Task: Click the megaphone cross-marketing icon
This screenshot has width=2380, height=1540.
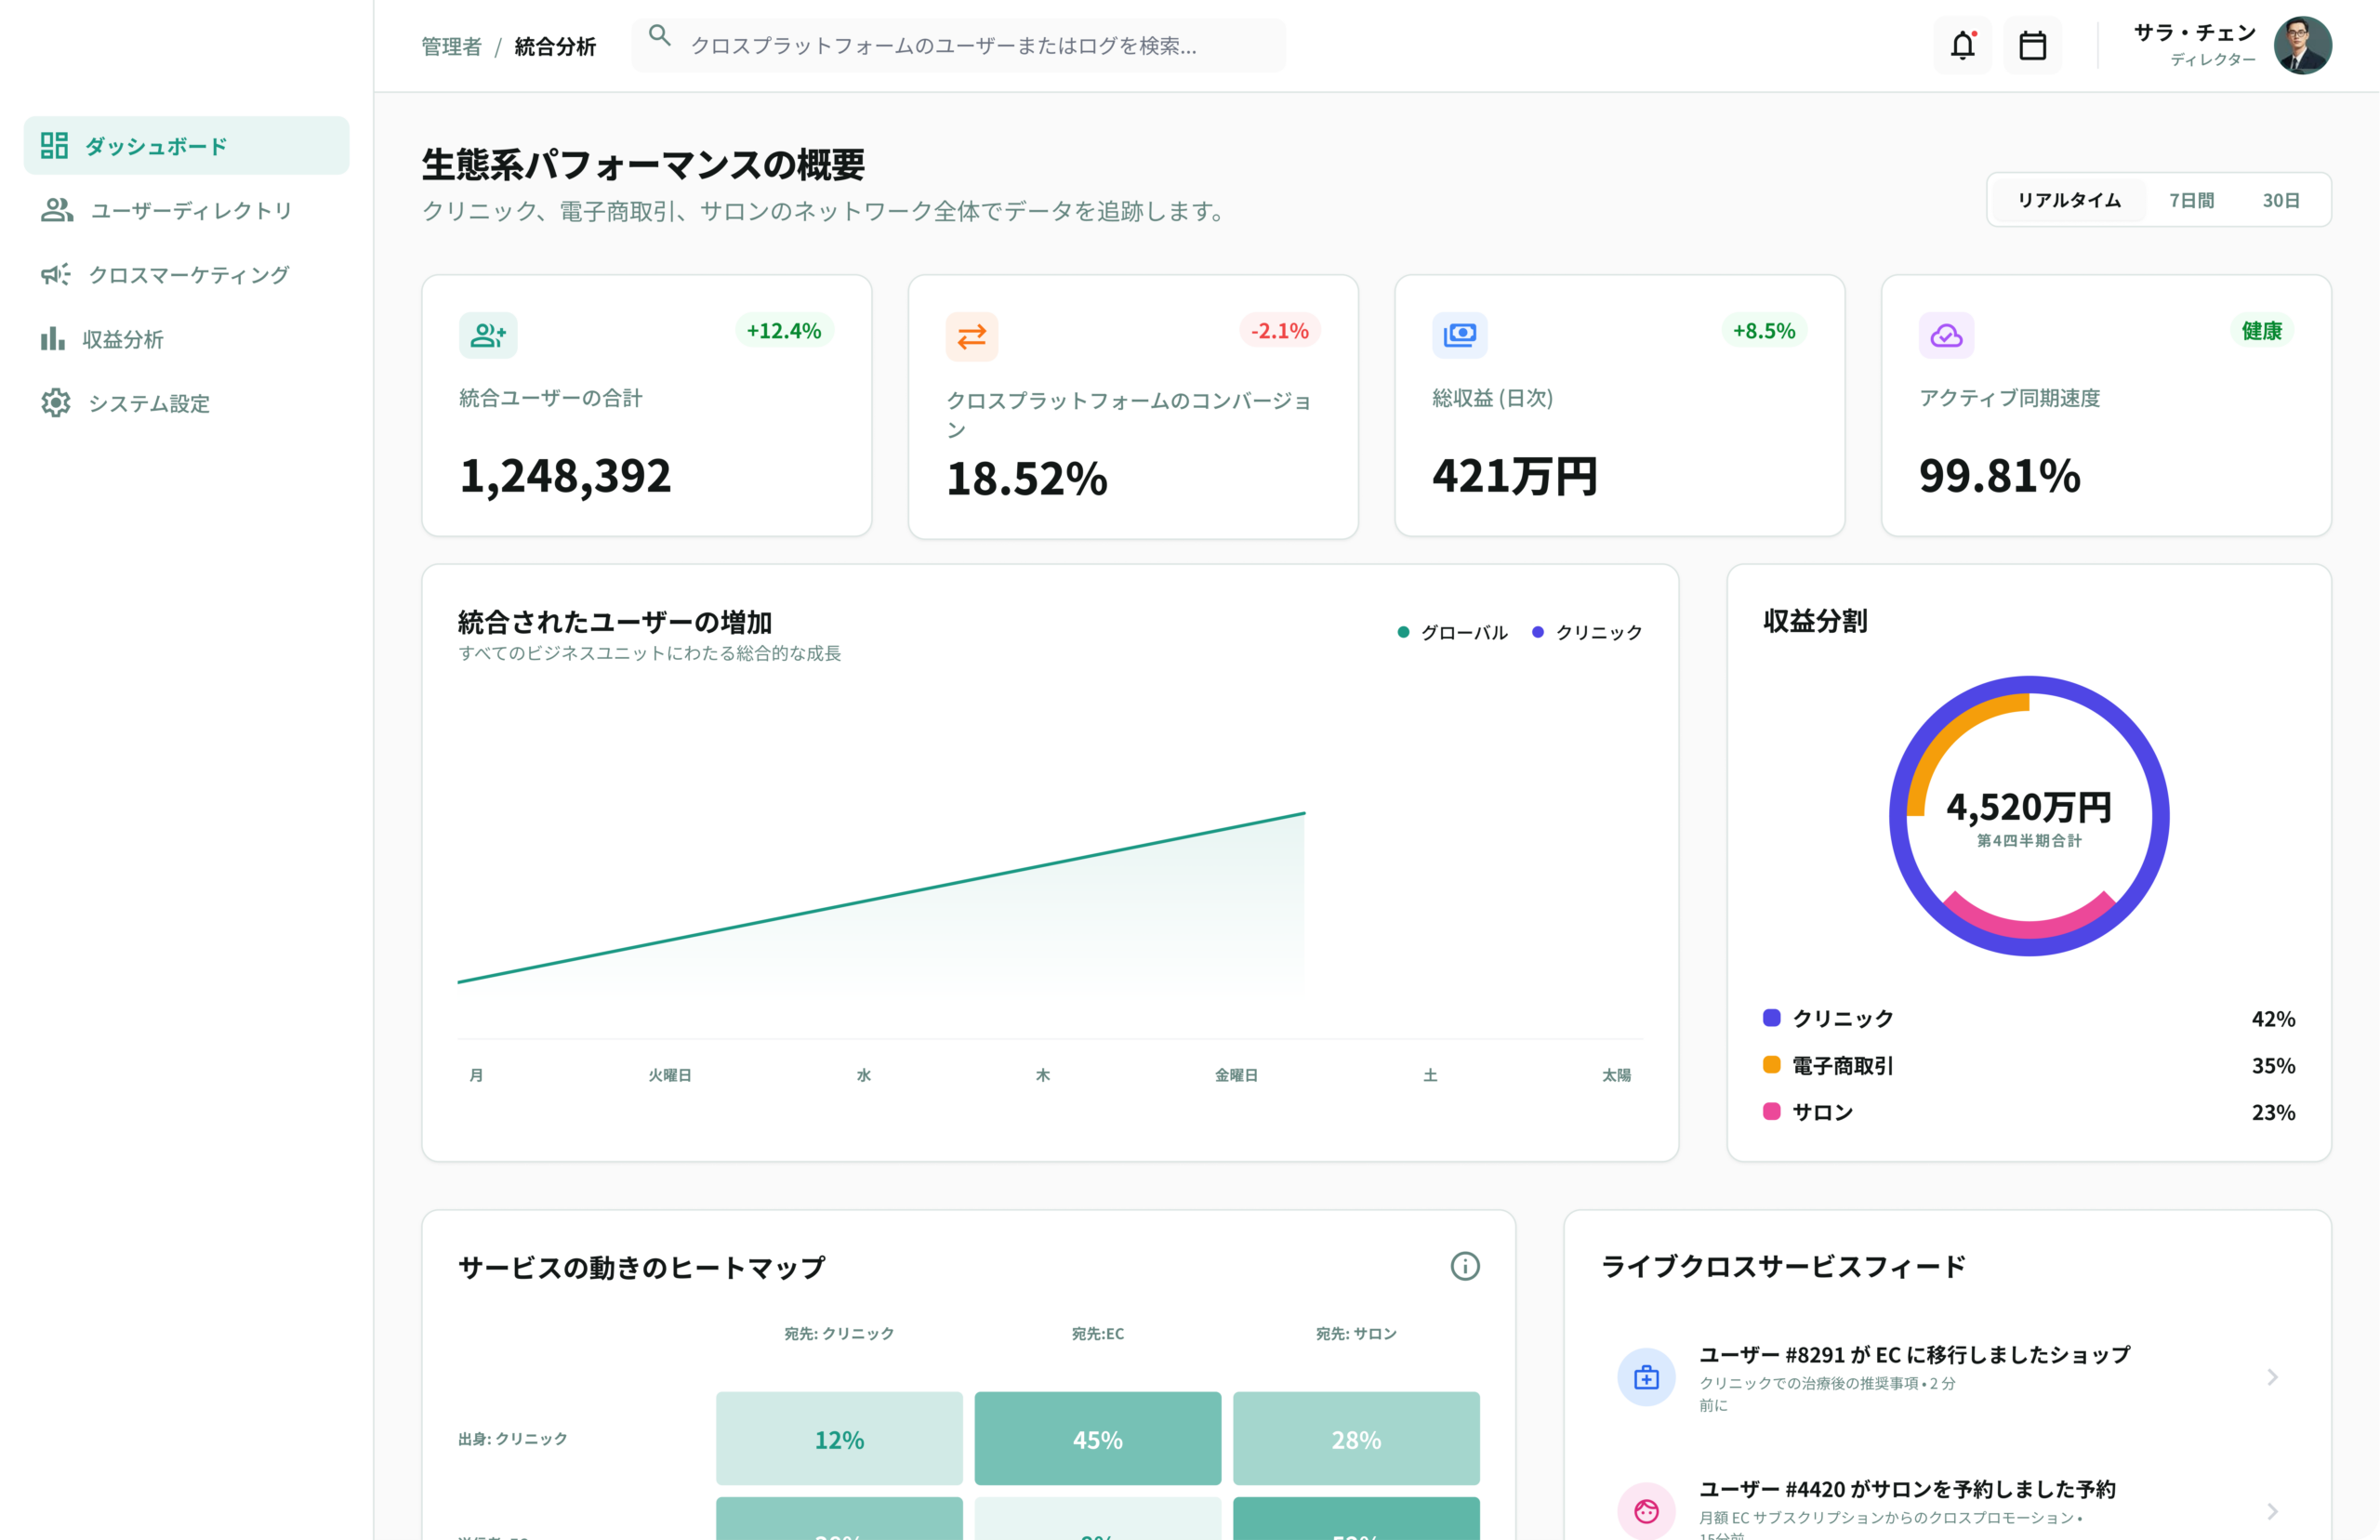Action: pyautogui.click(x=55, y=274)
